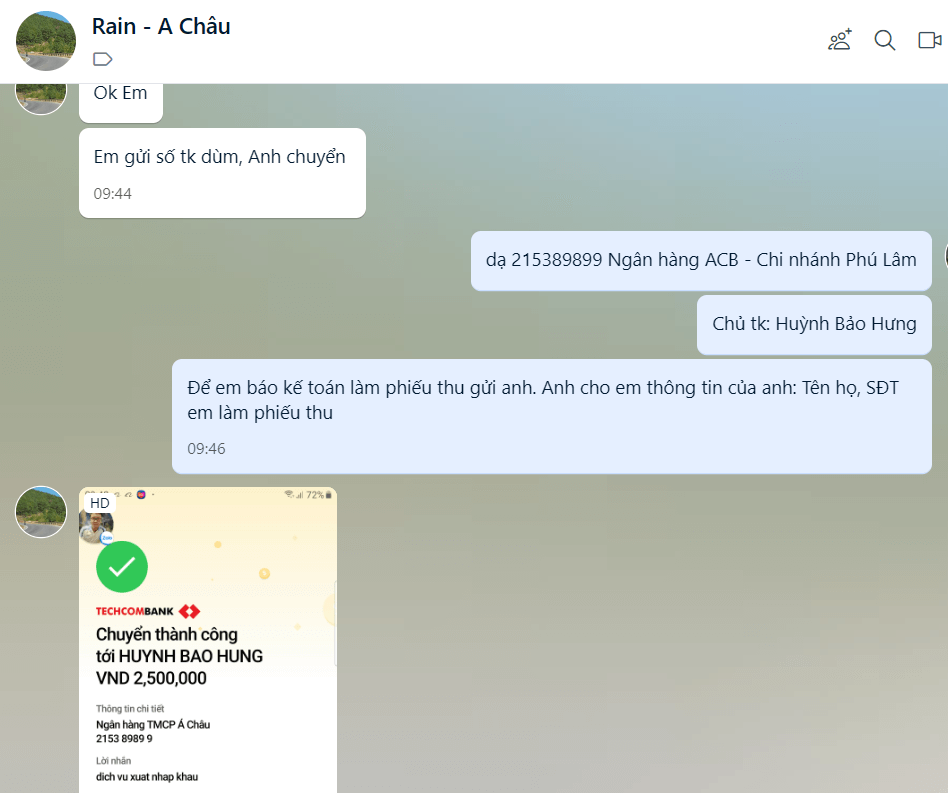
Task: Open the contact avatar in chat header
Action: coord(46,41)
